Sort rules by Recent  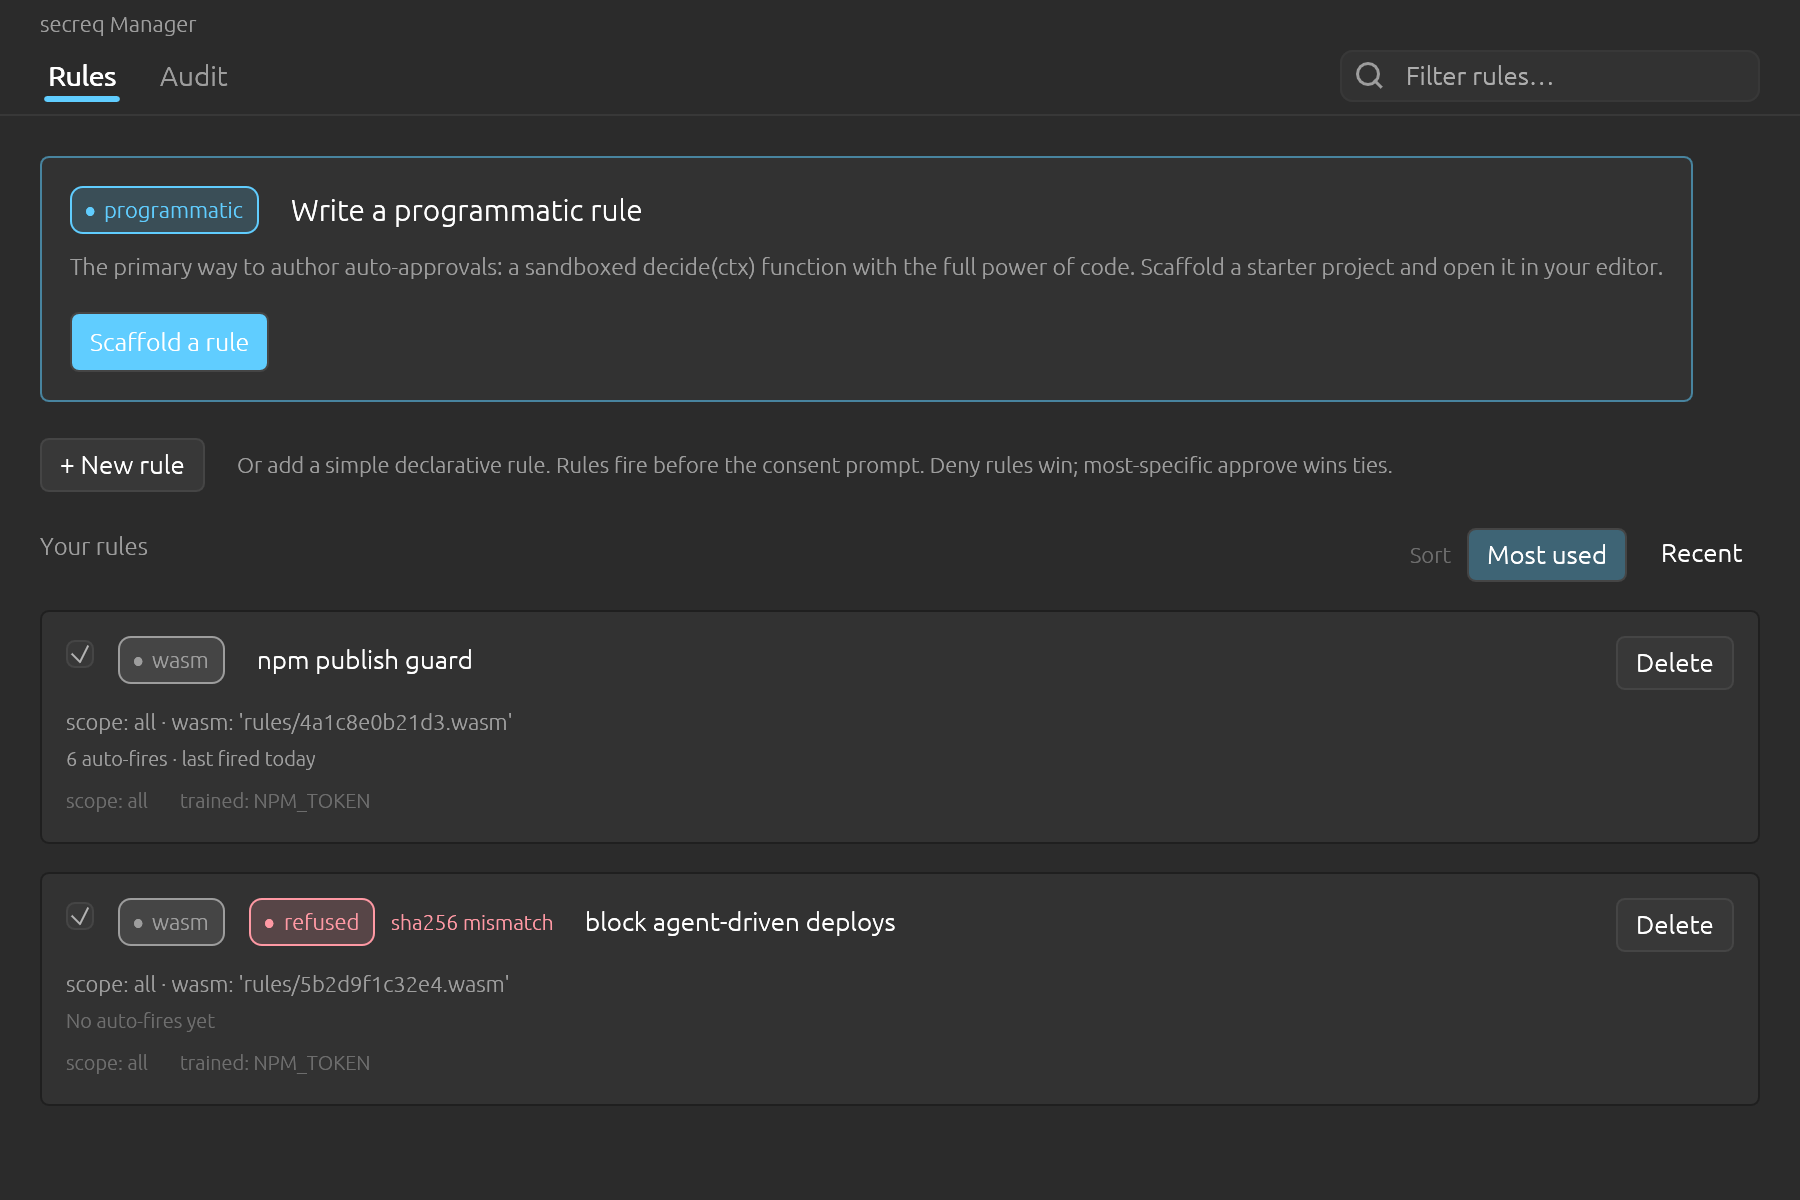coord(1701,554)
